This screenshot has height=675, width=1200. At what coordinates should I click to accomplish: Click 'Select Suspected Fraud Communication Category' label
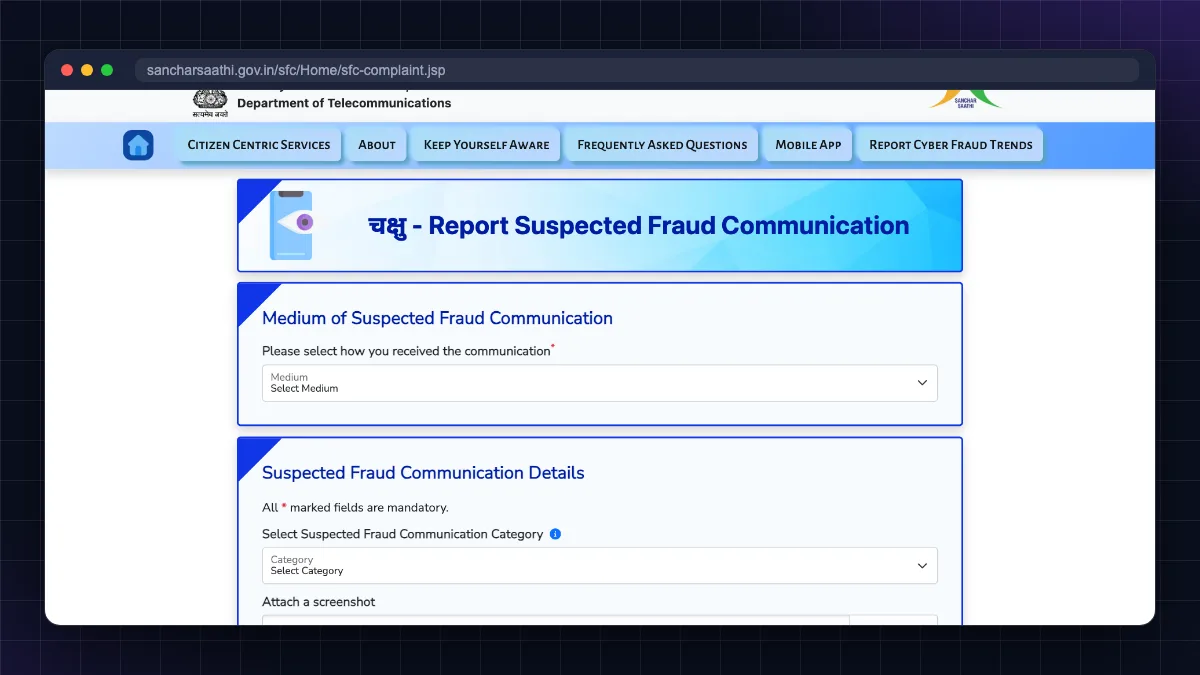pos(403,534)
